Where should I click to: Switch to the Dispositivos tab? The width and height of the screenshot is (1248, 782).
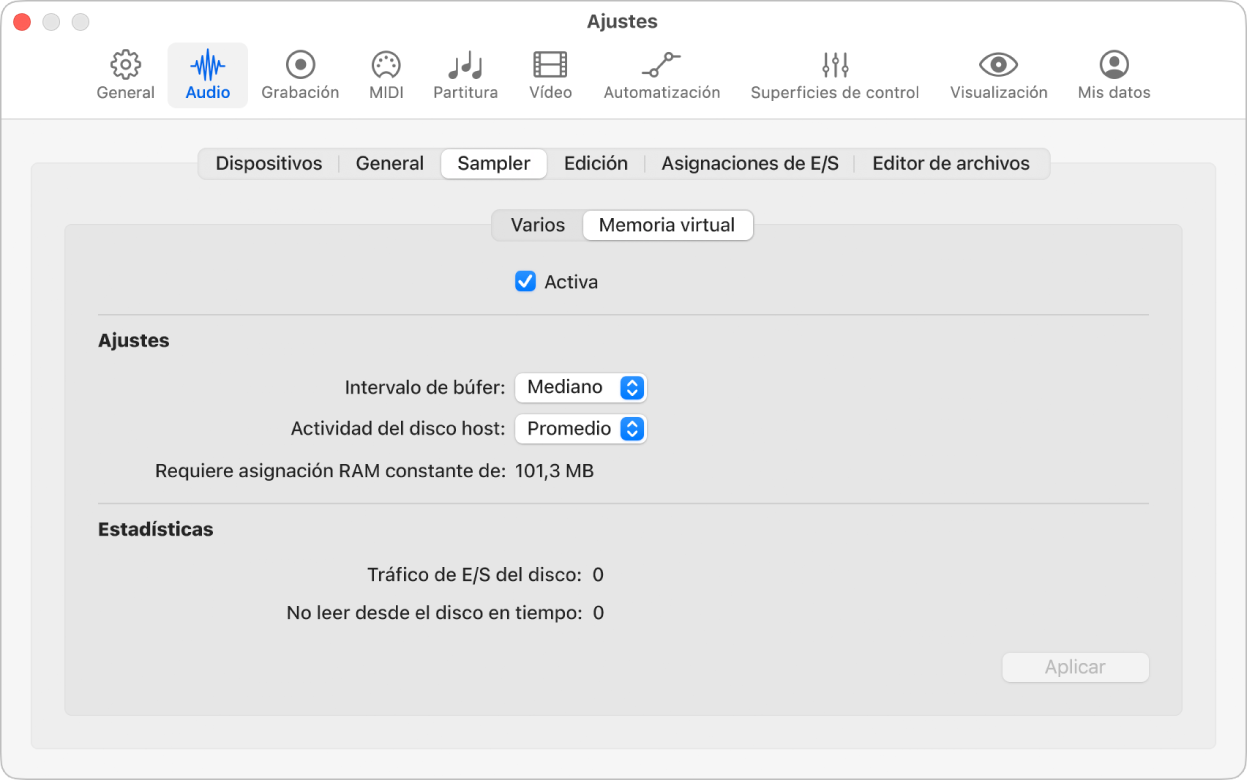(x=269, y=164)
